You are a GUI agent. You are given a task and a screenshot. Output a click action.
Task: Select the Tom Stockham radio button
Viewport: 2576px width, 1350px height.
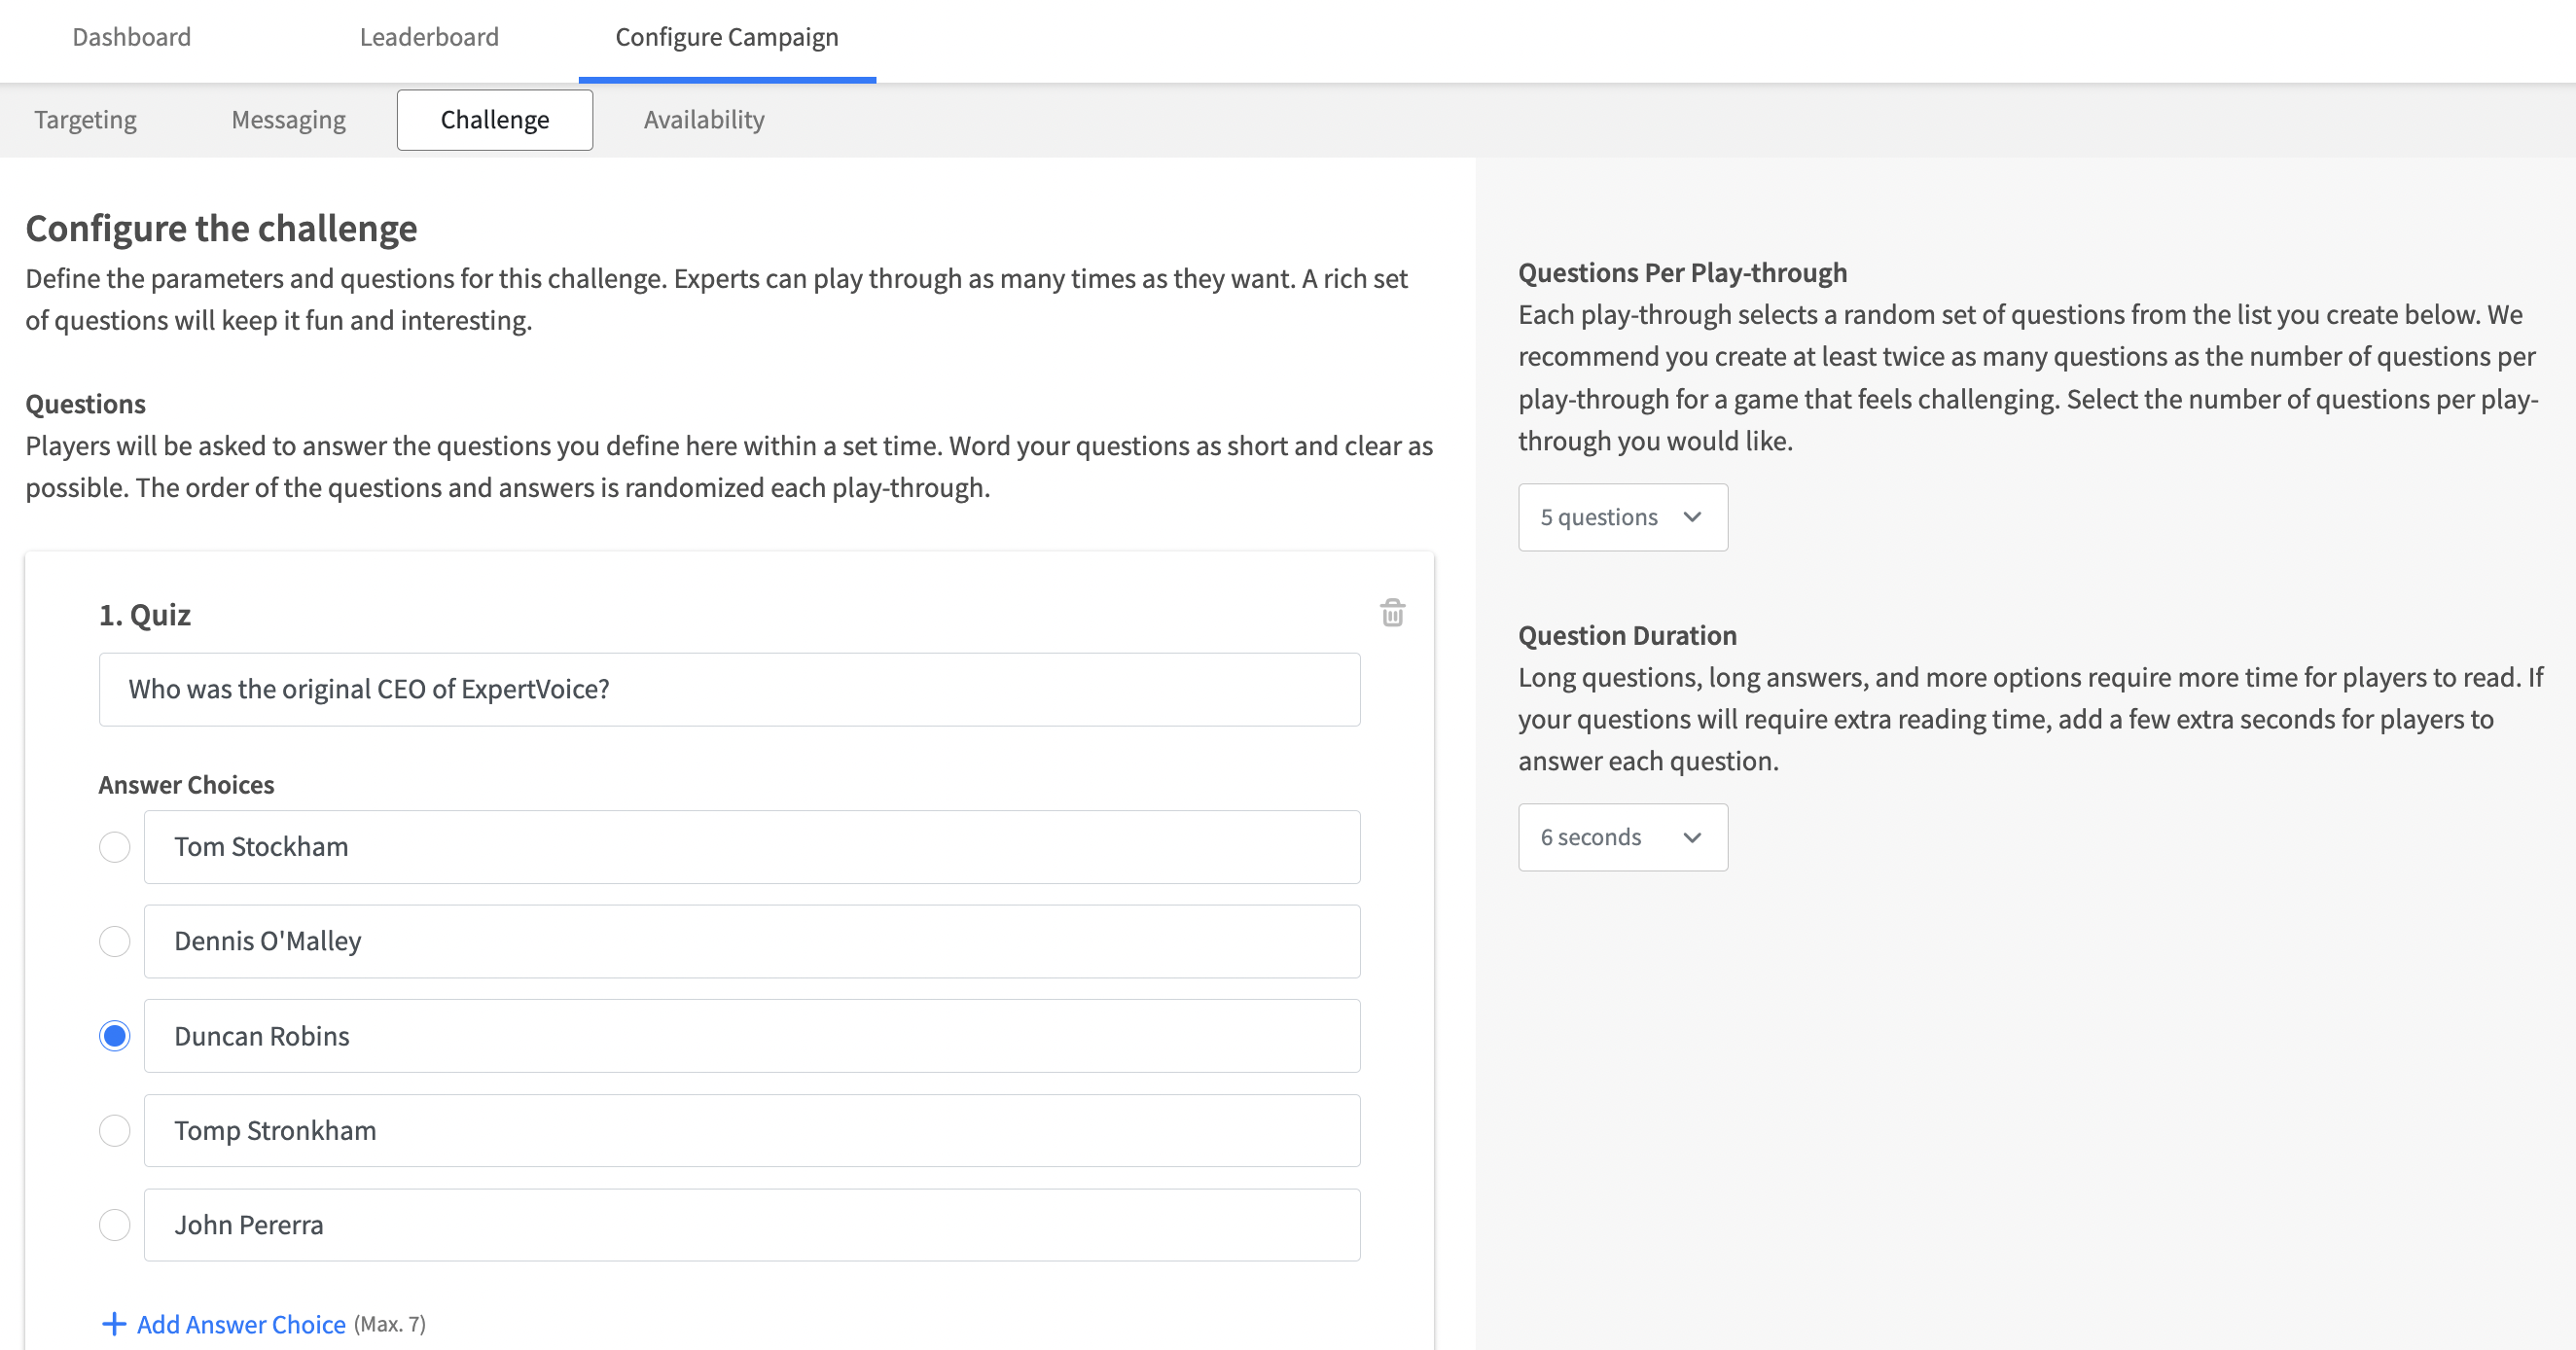(115, 847)
